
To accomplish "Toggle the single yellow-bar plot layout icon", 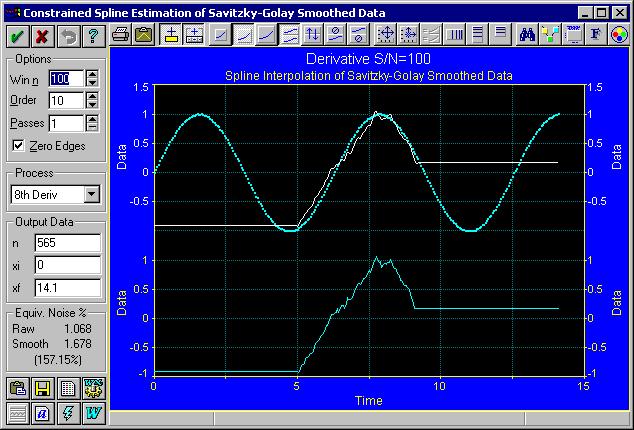I will 171,35.
